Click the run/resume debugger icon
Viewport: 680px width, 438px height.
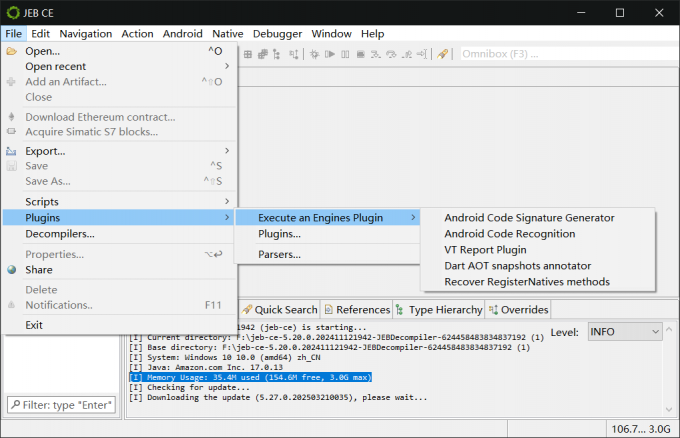(x=330, y=54)
